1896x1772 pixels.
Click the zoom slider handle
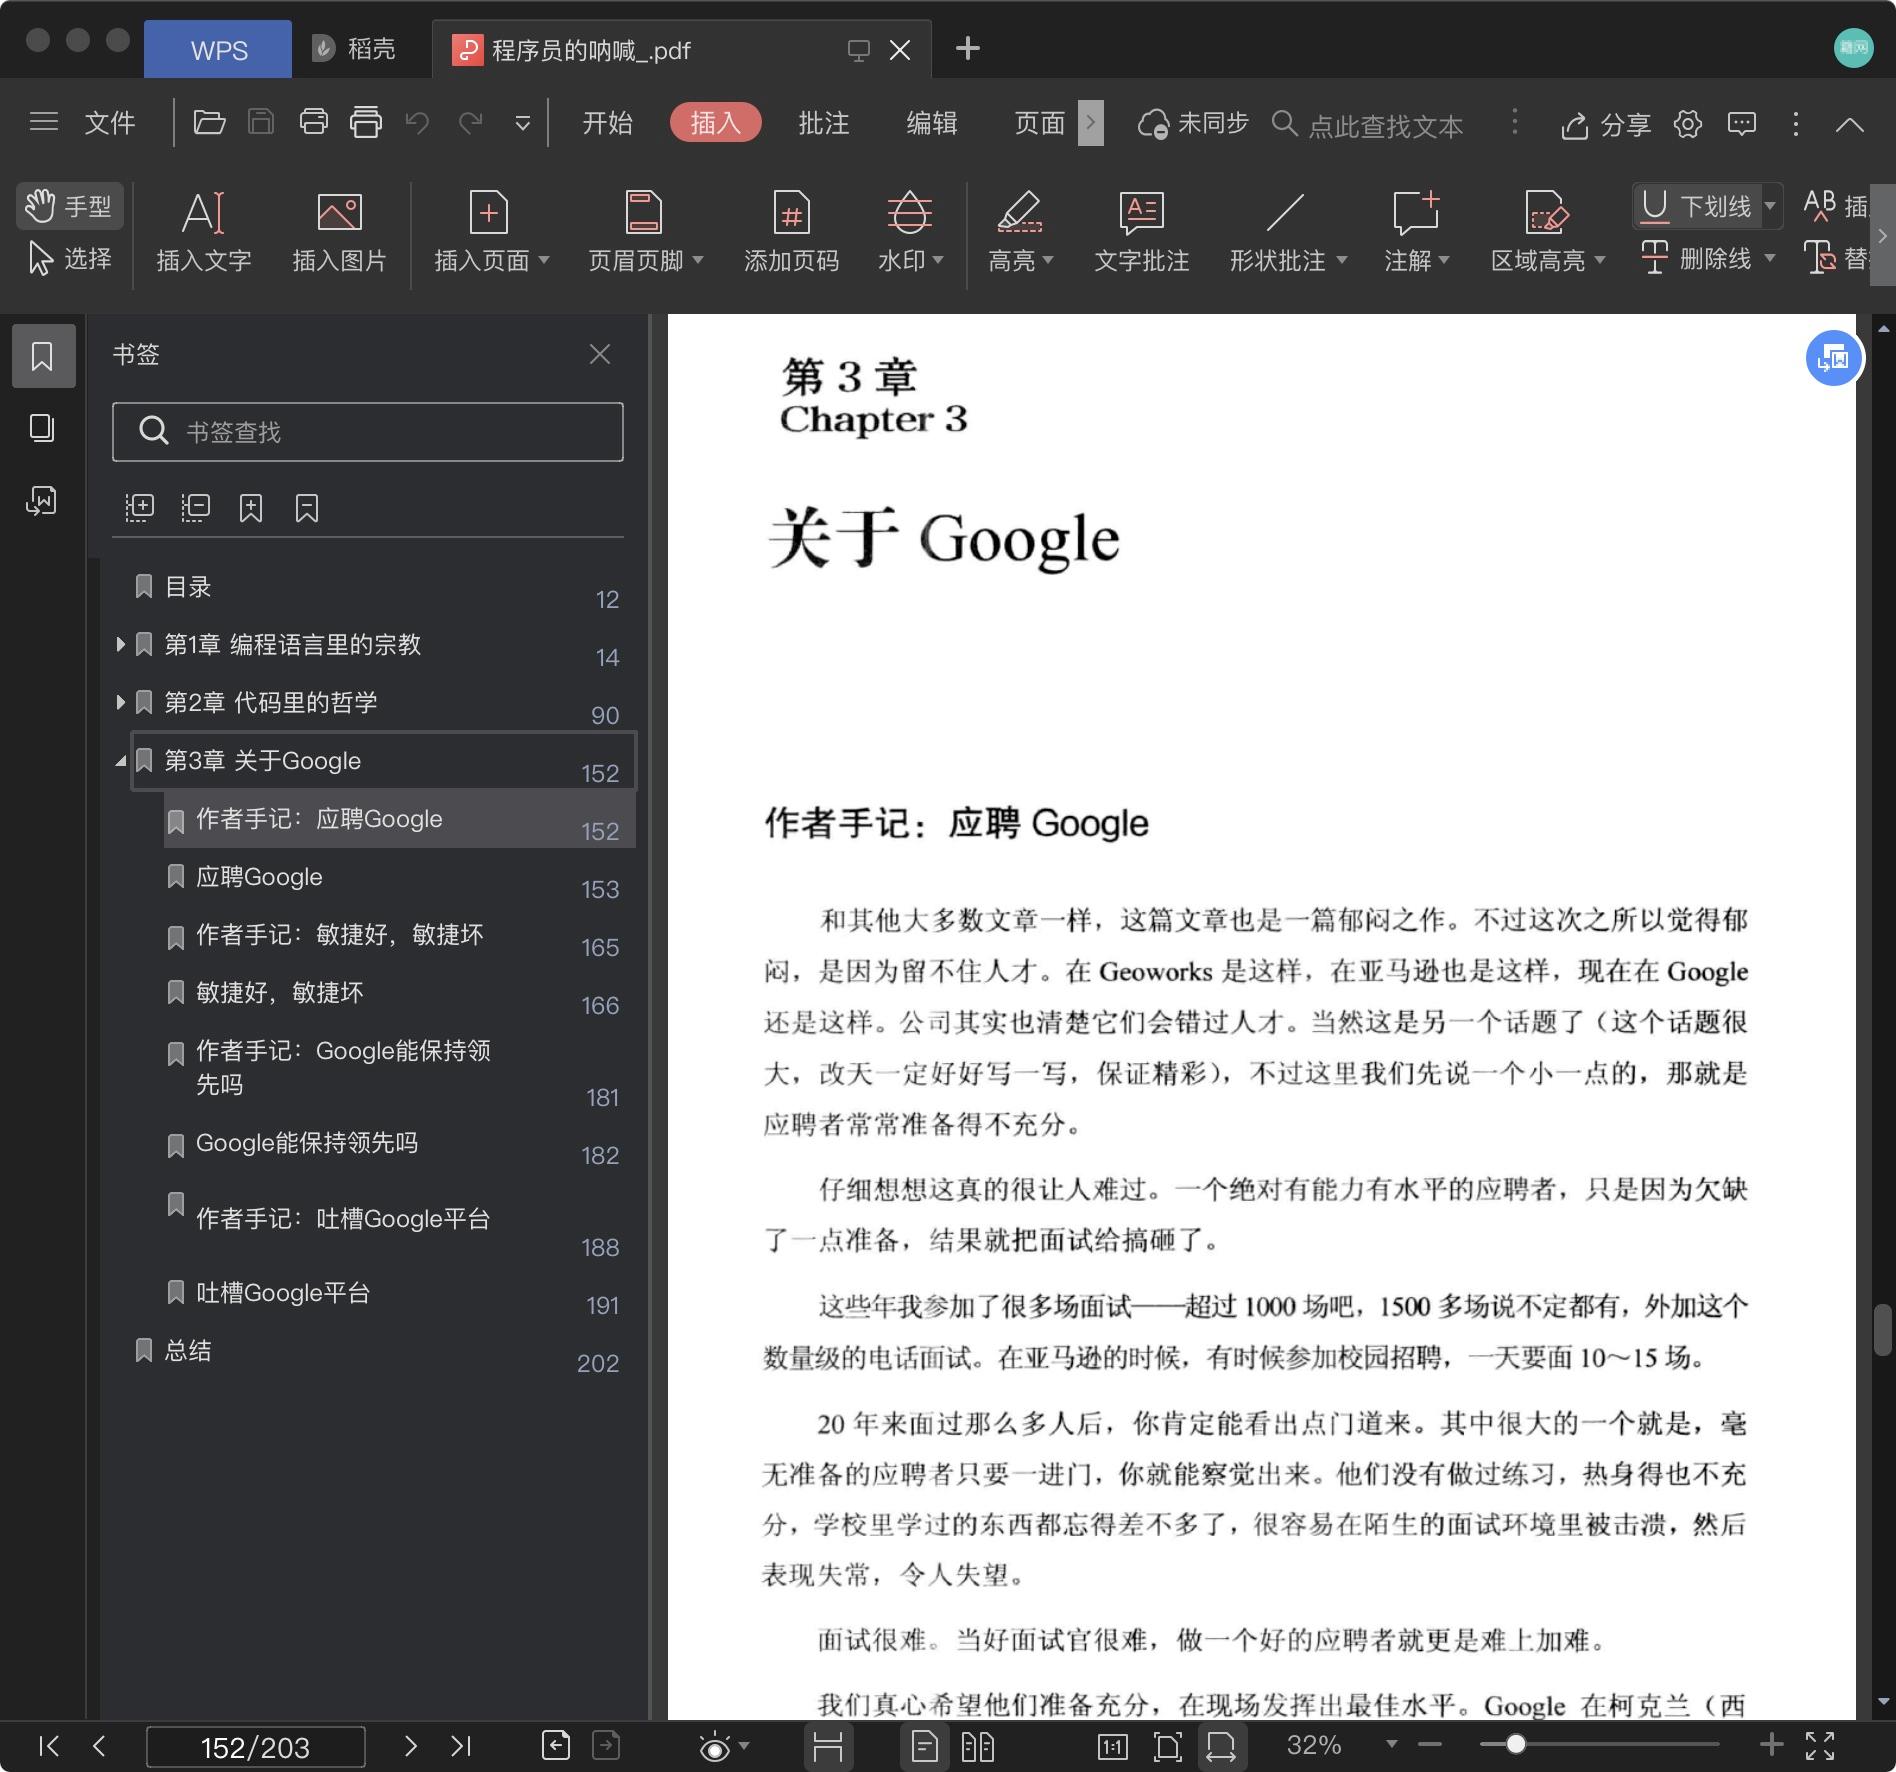point(1516,1744)
